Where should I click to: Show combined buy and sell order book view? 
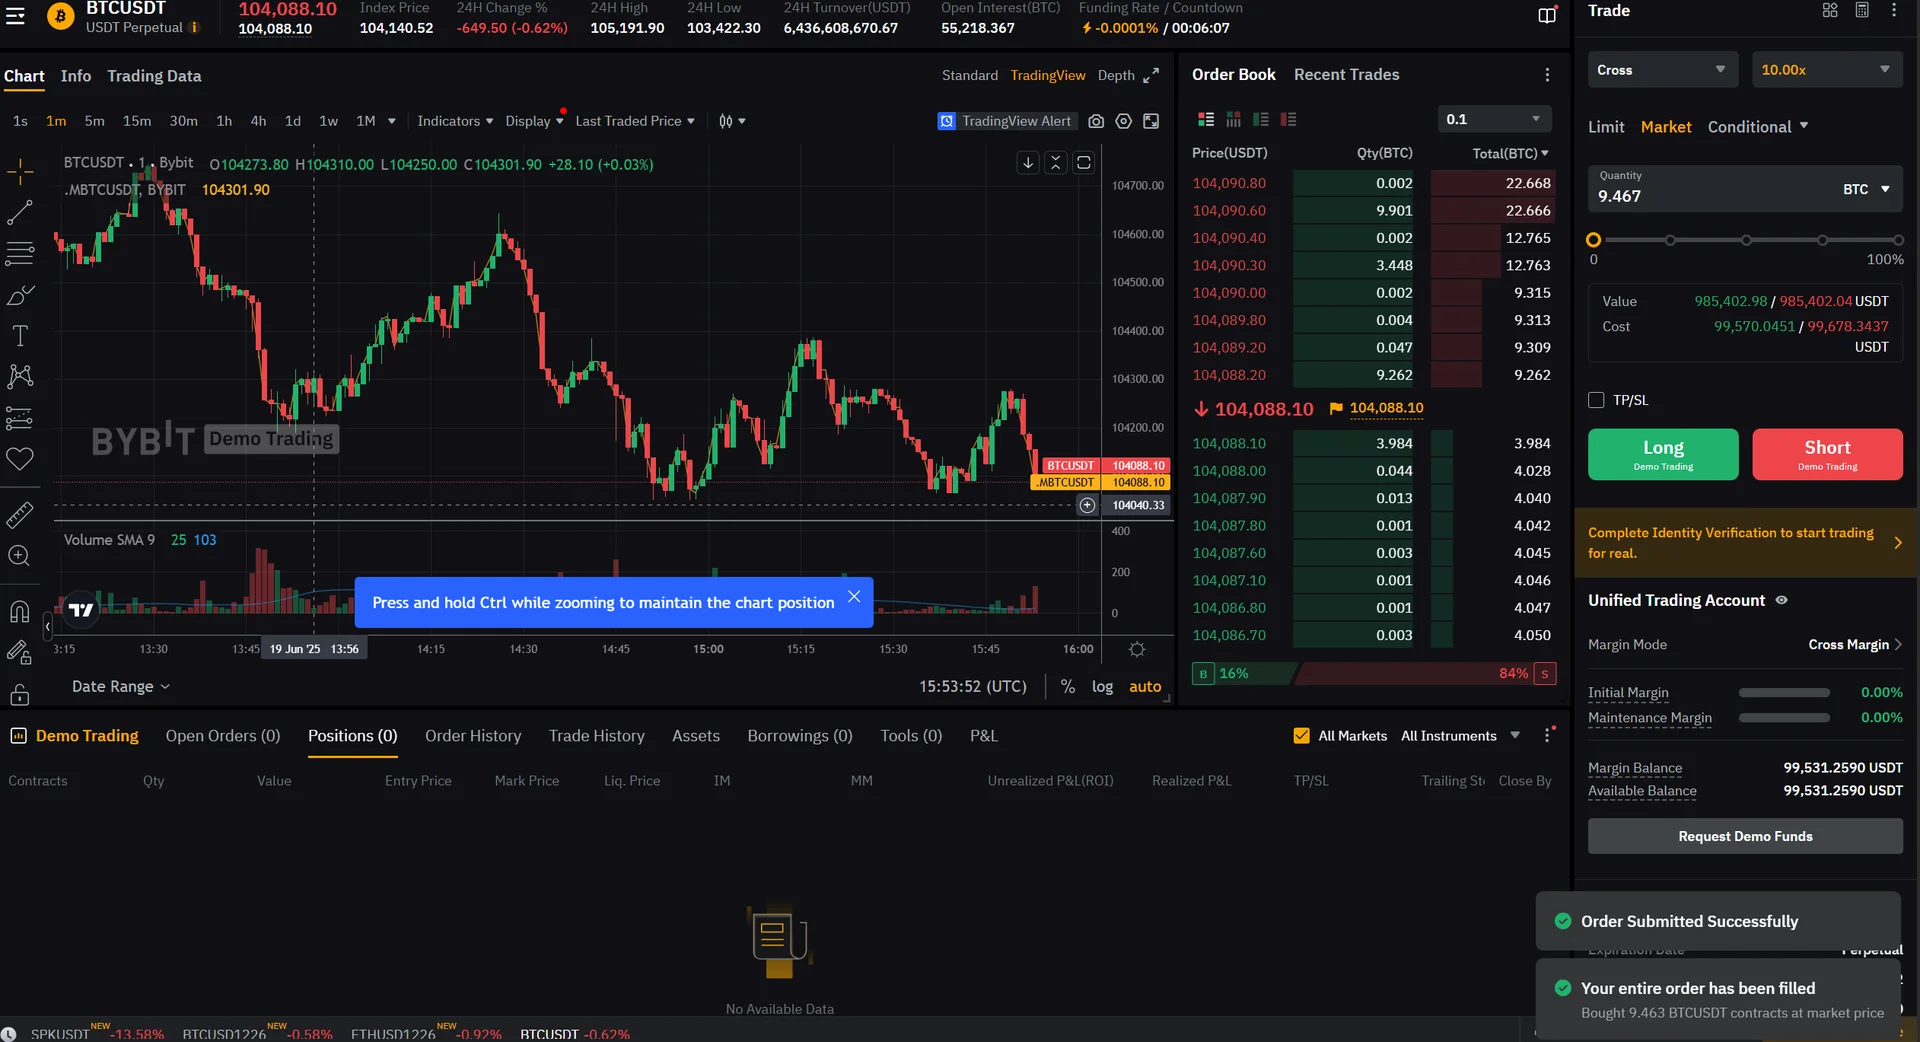pos(1206,119)
